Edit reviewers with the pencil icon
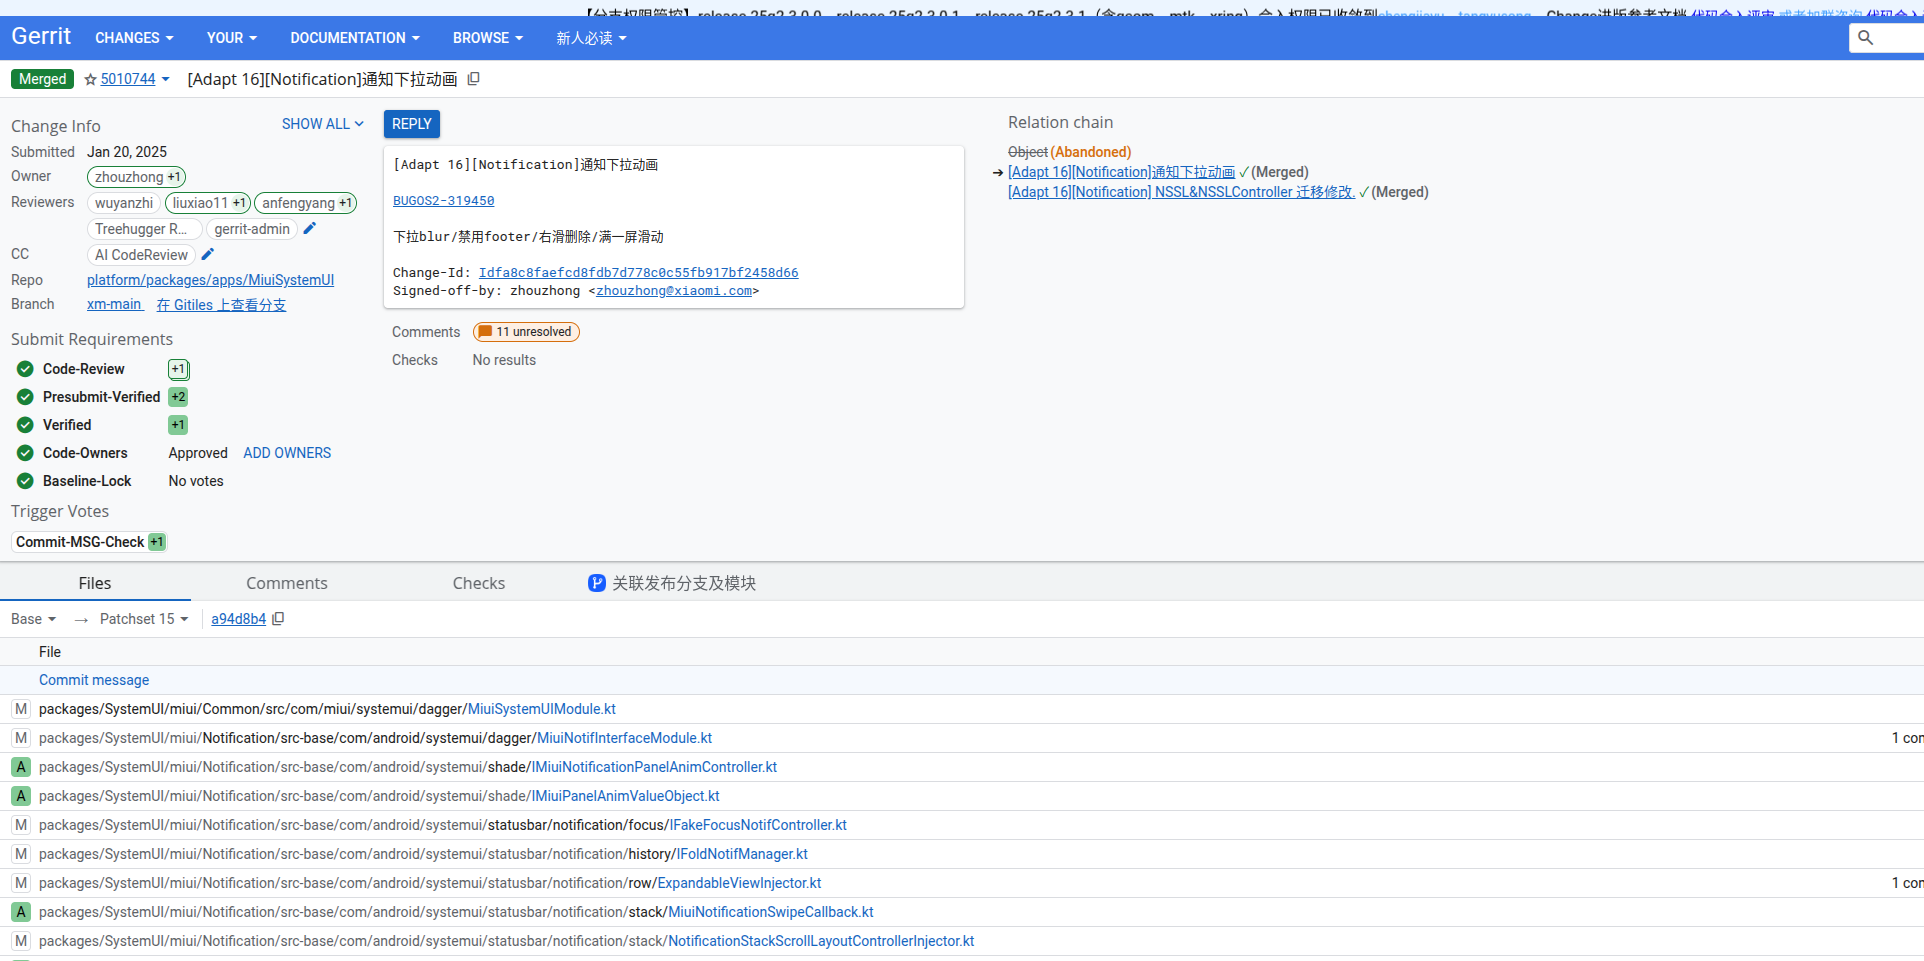 310,228
